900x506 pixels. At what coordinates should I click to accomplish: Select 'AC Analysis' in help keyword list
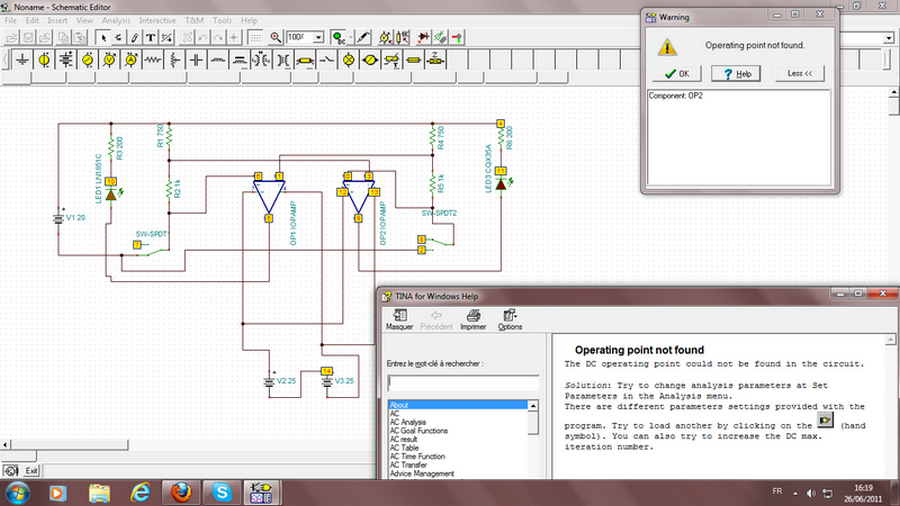tap(408, 422)
